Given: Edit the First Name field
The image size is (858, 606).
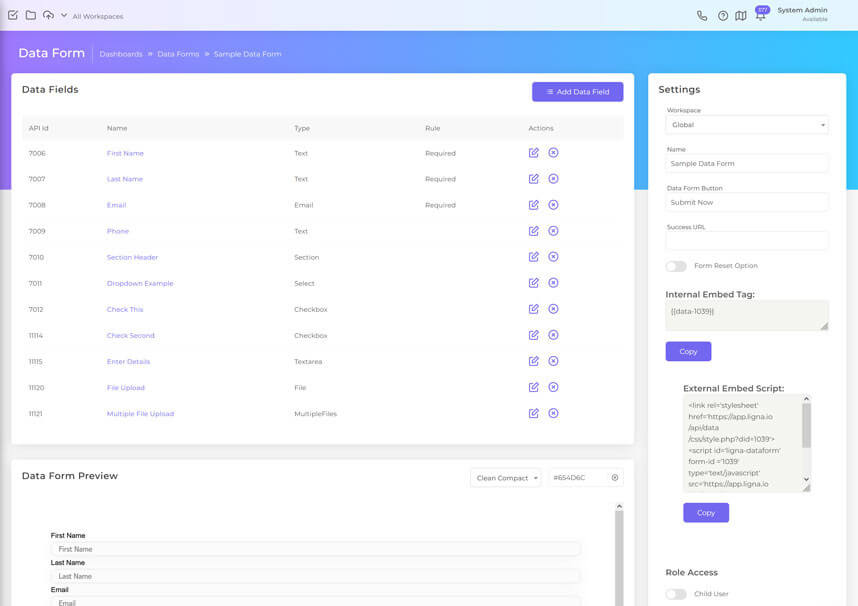Looking at the screenshot, I should click(533, 153).
